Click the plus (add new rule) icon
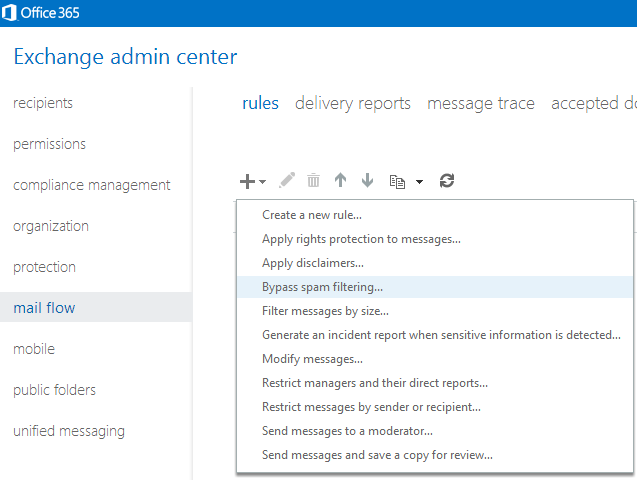Viewport: 637px width, 480px height. click(247, 181)
